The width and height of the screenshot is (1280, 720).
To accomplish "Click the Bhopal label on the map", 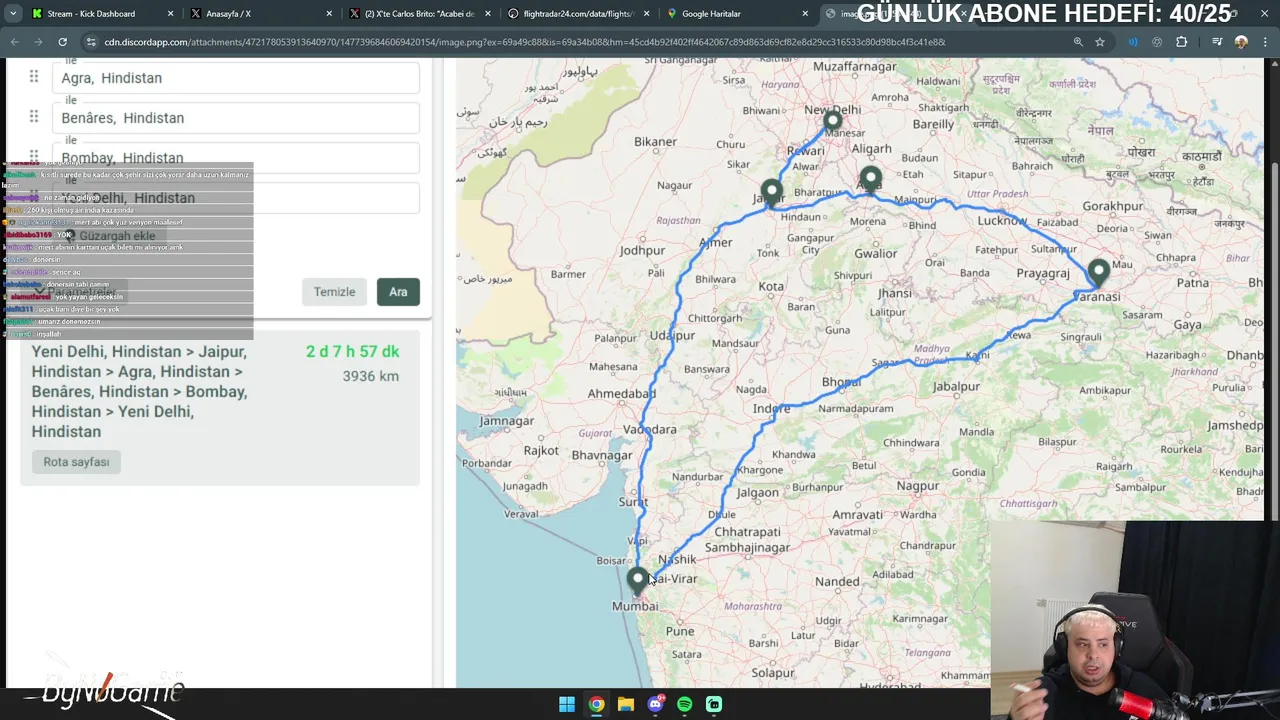I will click(841, 383).
